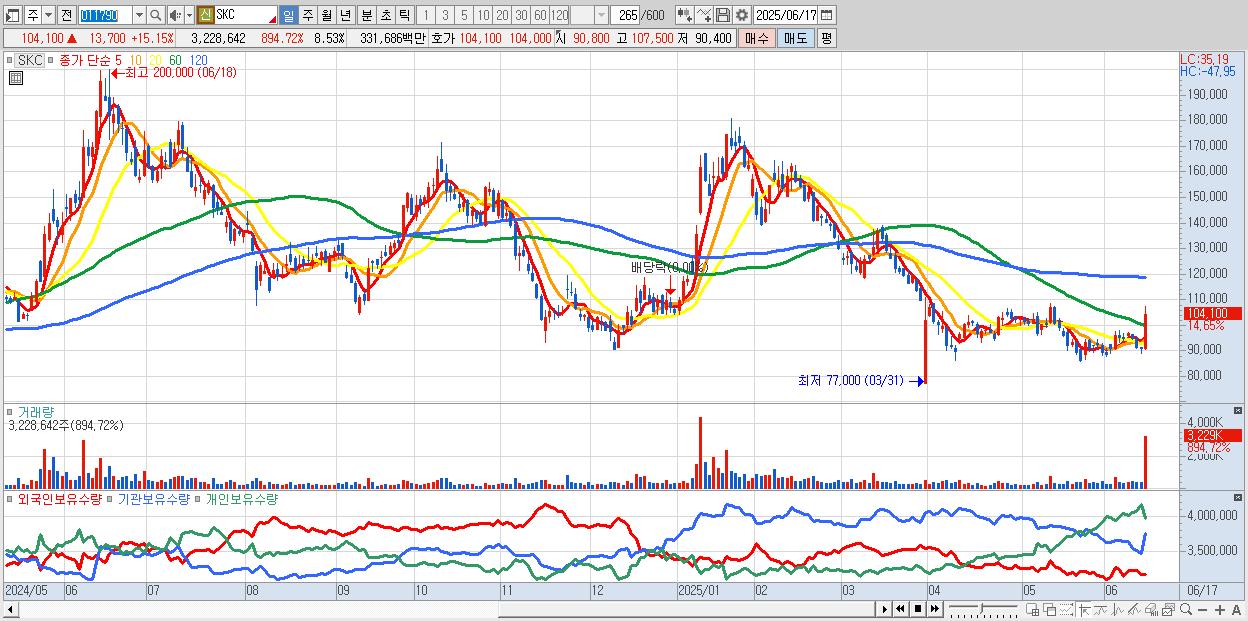
Task: Click the 최고 200,000 (06/18) annotation
Action: [181, 73]
